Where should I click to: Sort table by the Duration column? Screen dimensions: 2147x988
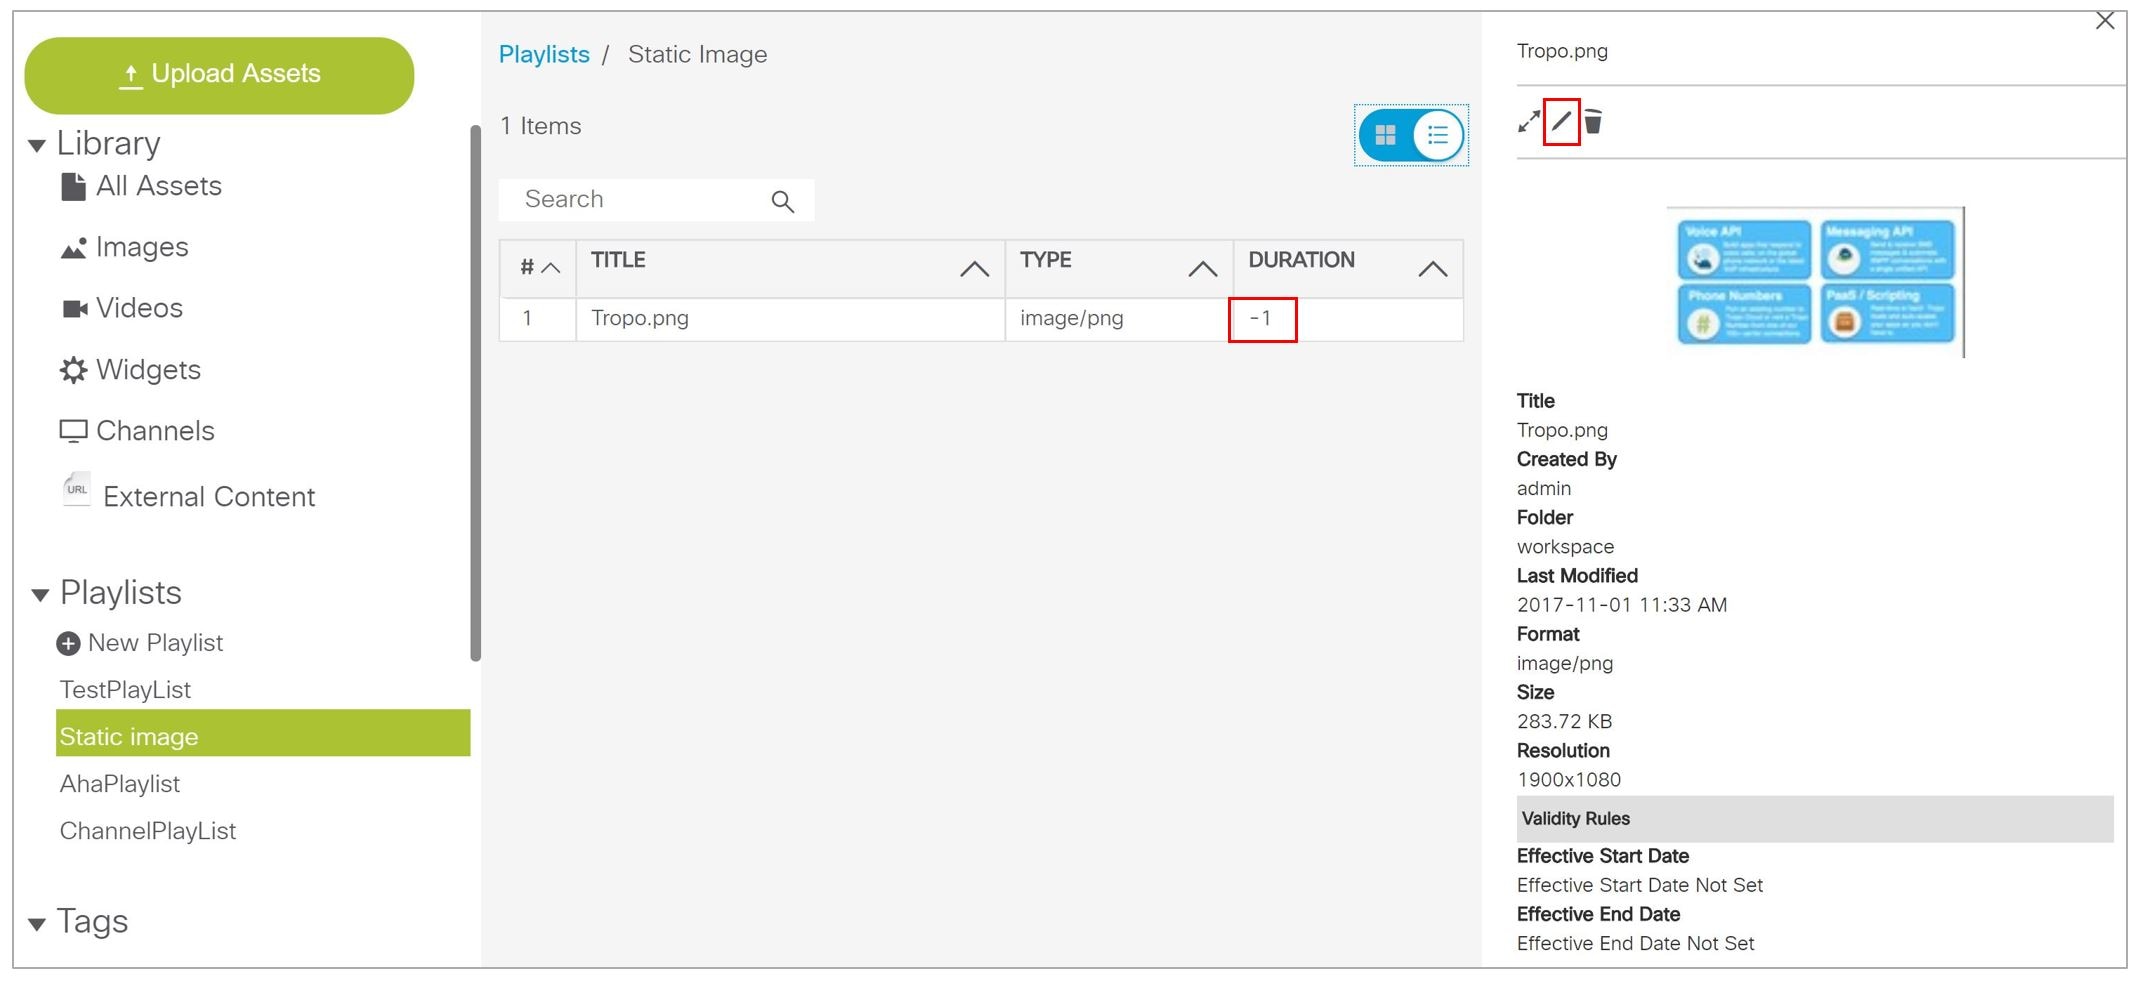1430,267
